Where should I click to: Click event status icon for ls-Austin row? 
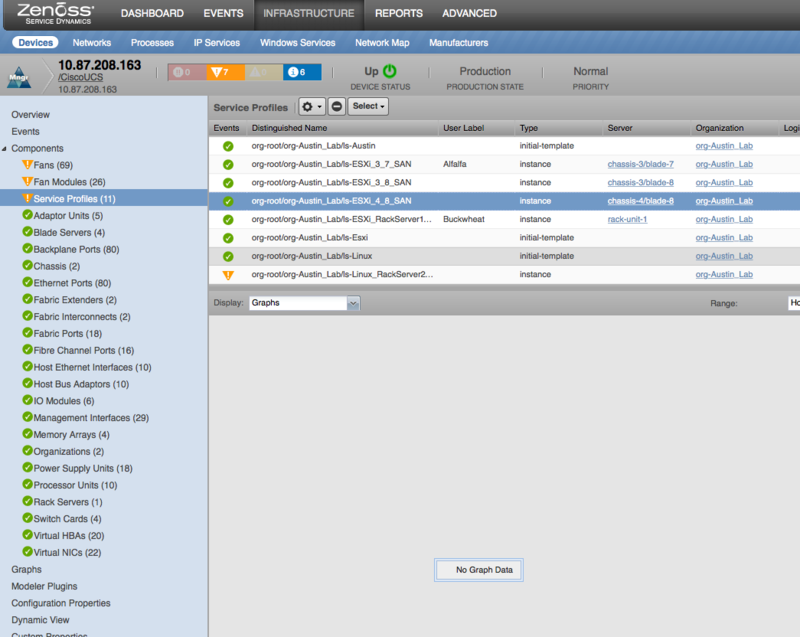click(228, 146)
